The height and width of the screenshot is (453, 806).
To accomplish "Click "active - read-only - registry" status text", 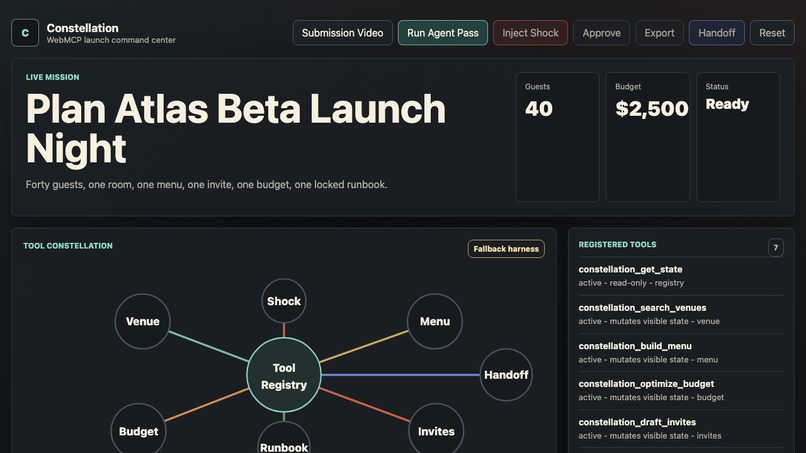I will (631, 283).
